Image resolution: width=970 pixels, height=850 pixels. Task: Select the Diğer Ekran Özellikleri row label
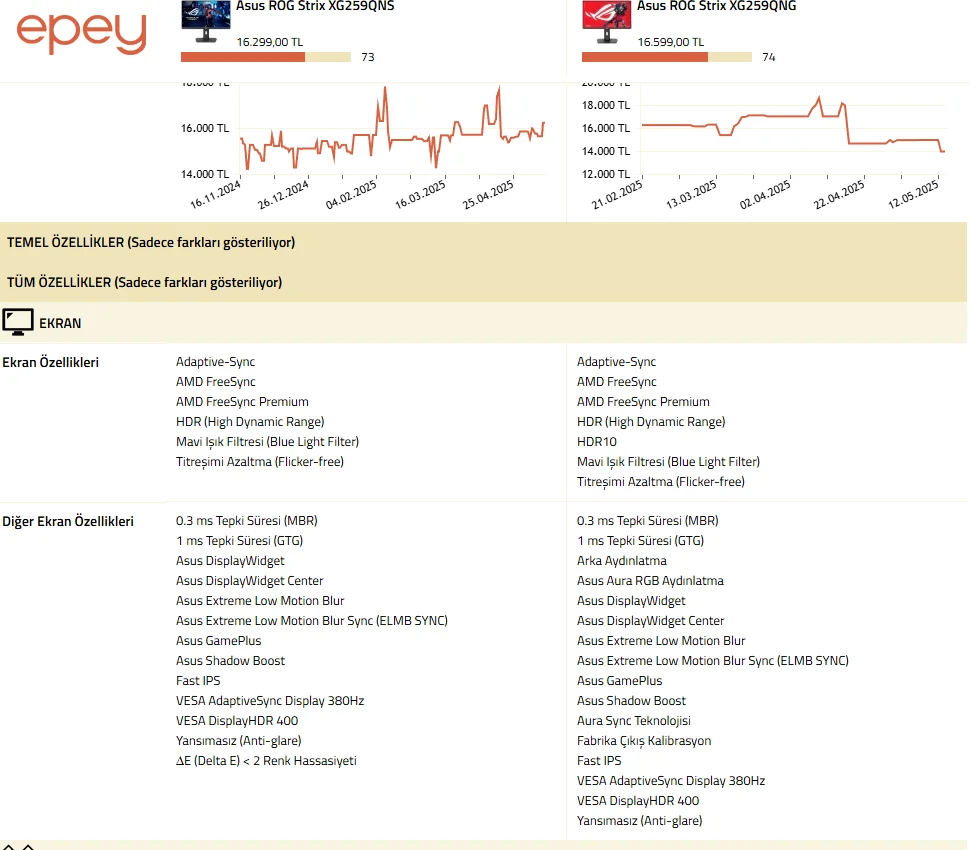point(68,522)
